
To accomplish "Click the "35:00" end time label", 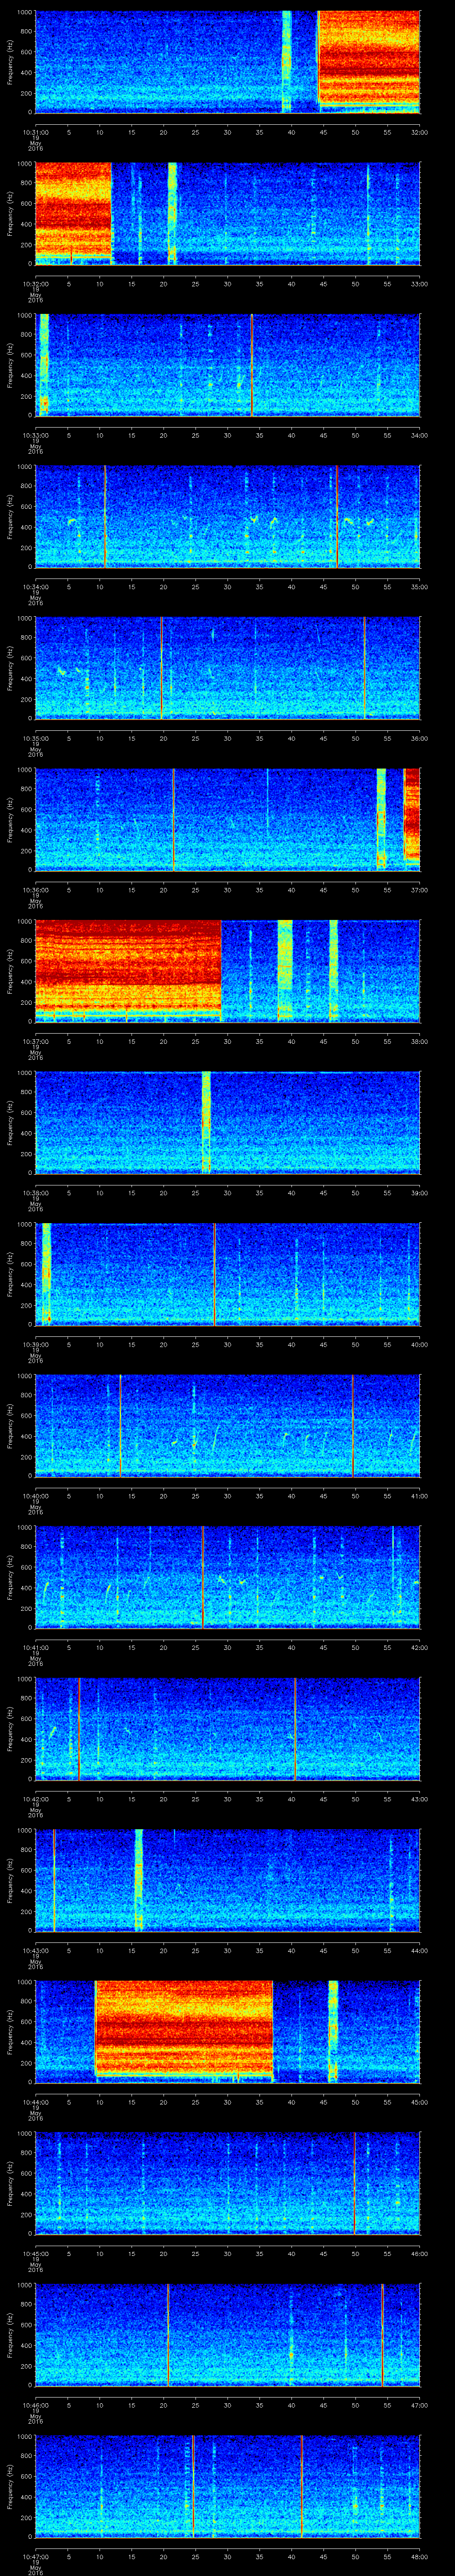I will 419,587.
